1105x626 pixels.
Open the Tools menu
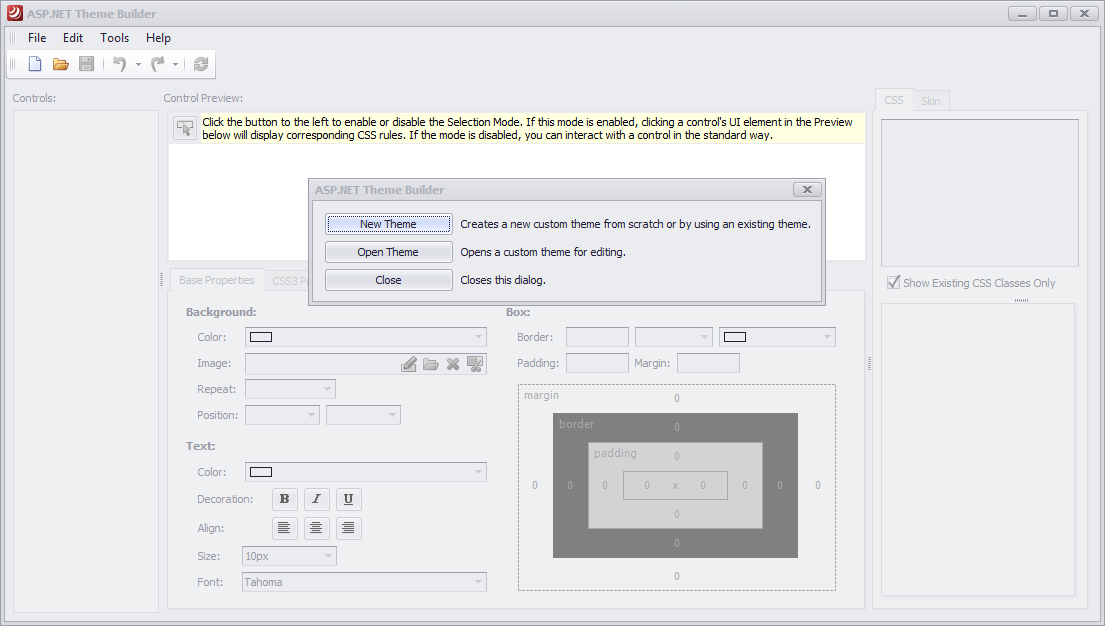[x=114, y=38]
